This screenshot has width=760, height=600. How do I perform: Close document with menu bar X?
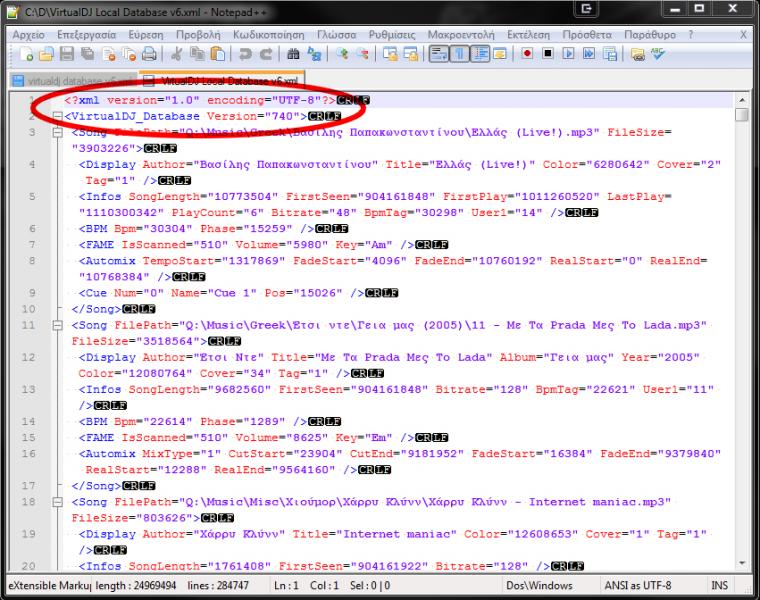point(743,35)
